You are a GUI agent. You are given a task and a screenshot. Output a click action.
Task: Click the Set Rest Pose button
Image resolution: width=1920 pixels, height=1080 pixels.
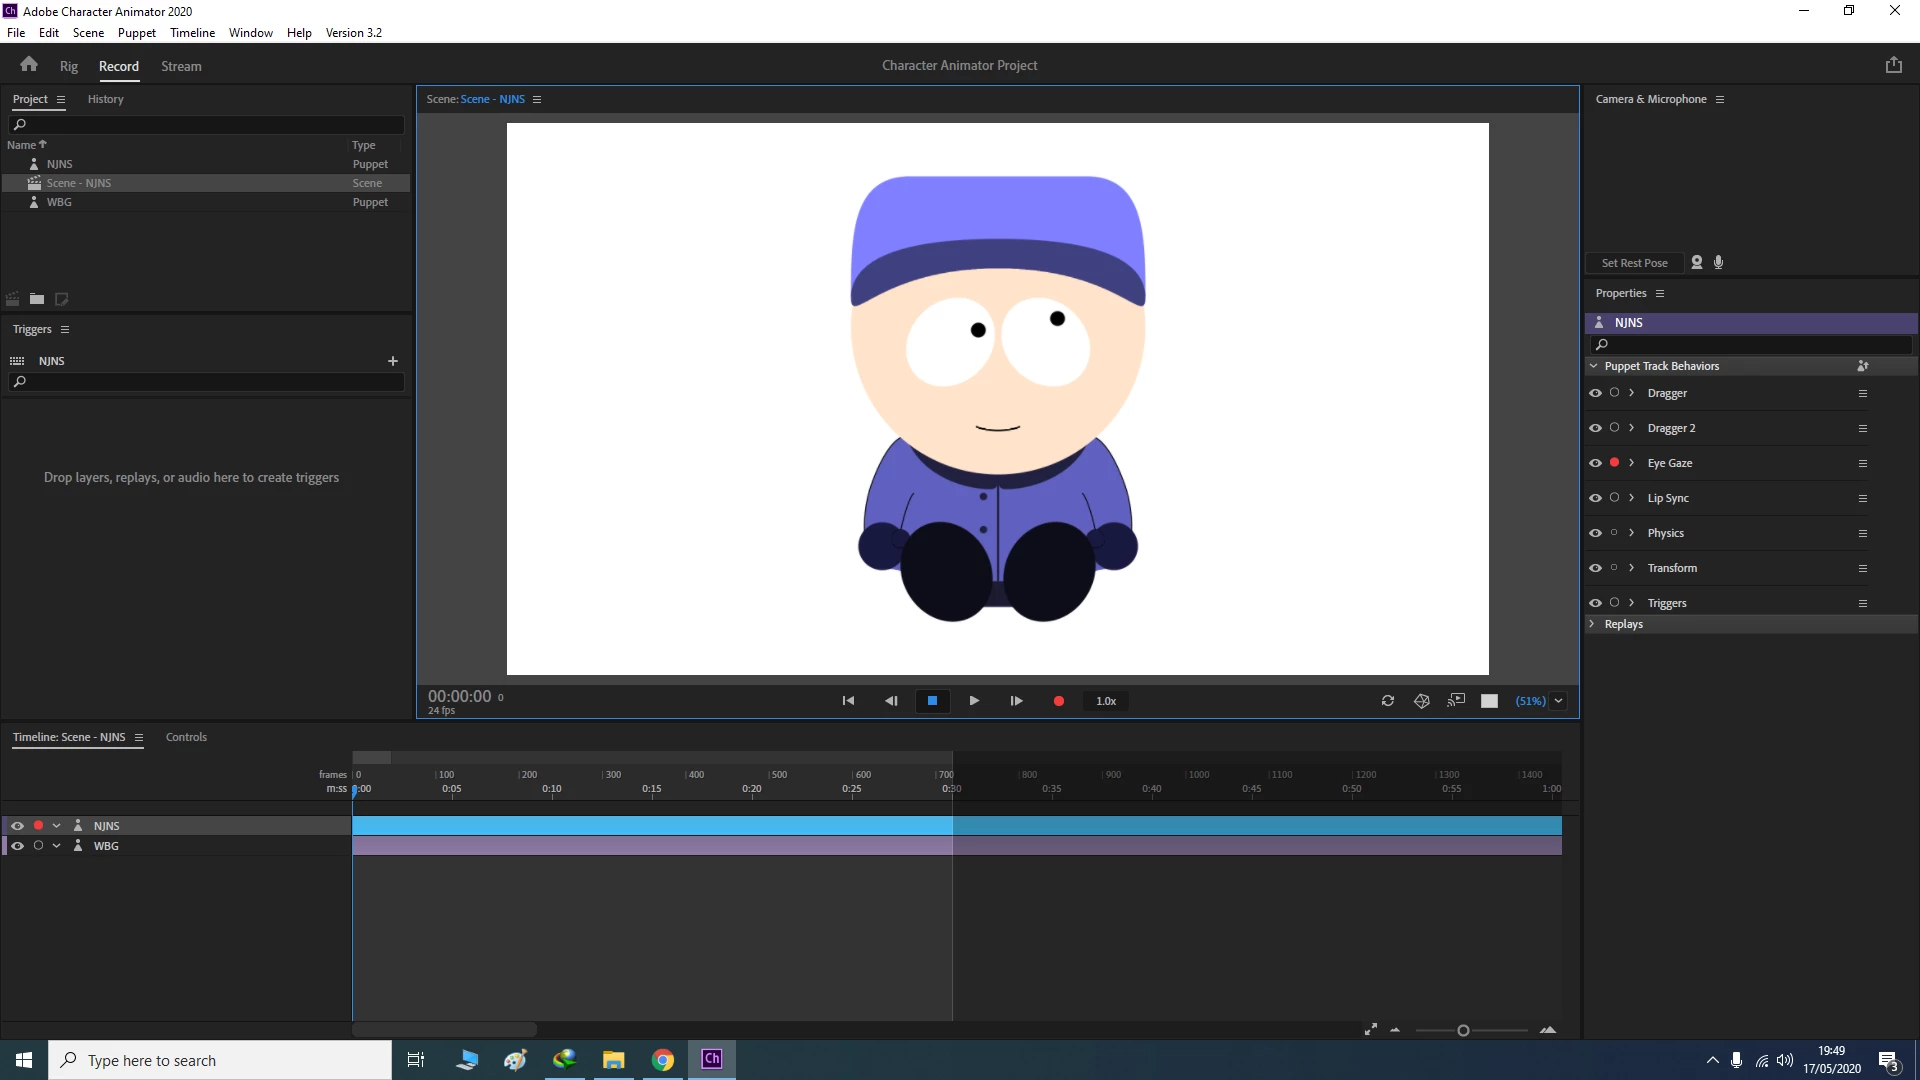click(x=1634, y=263)
